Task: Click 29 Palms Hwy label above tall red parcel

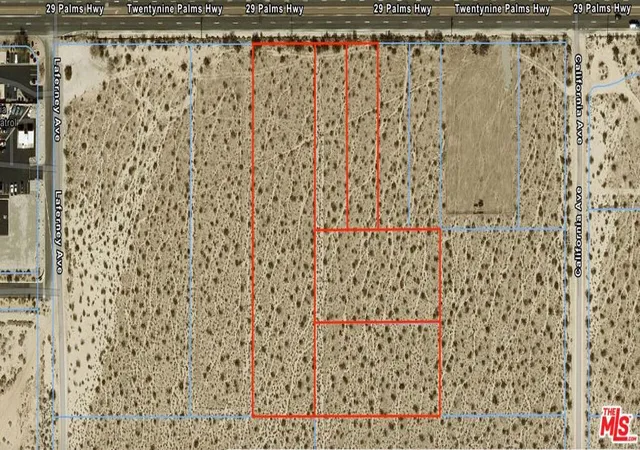Action: coord(275,9)
